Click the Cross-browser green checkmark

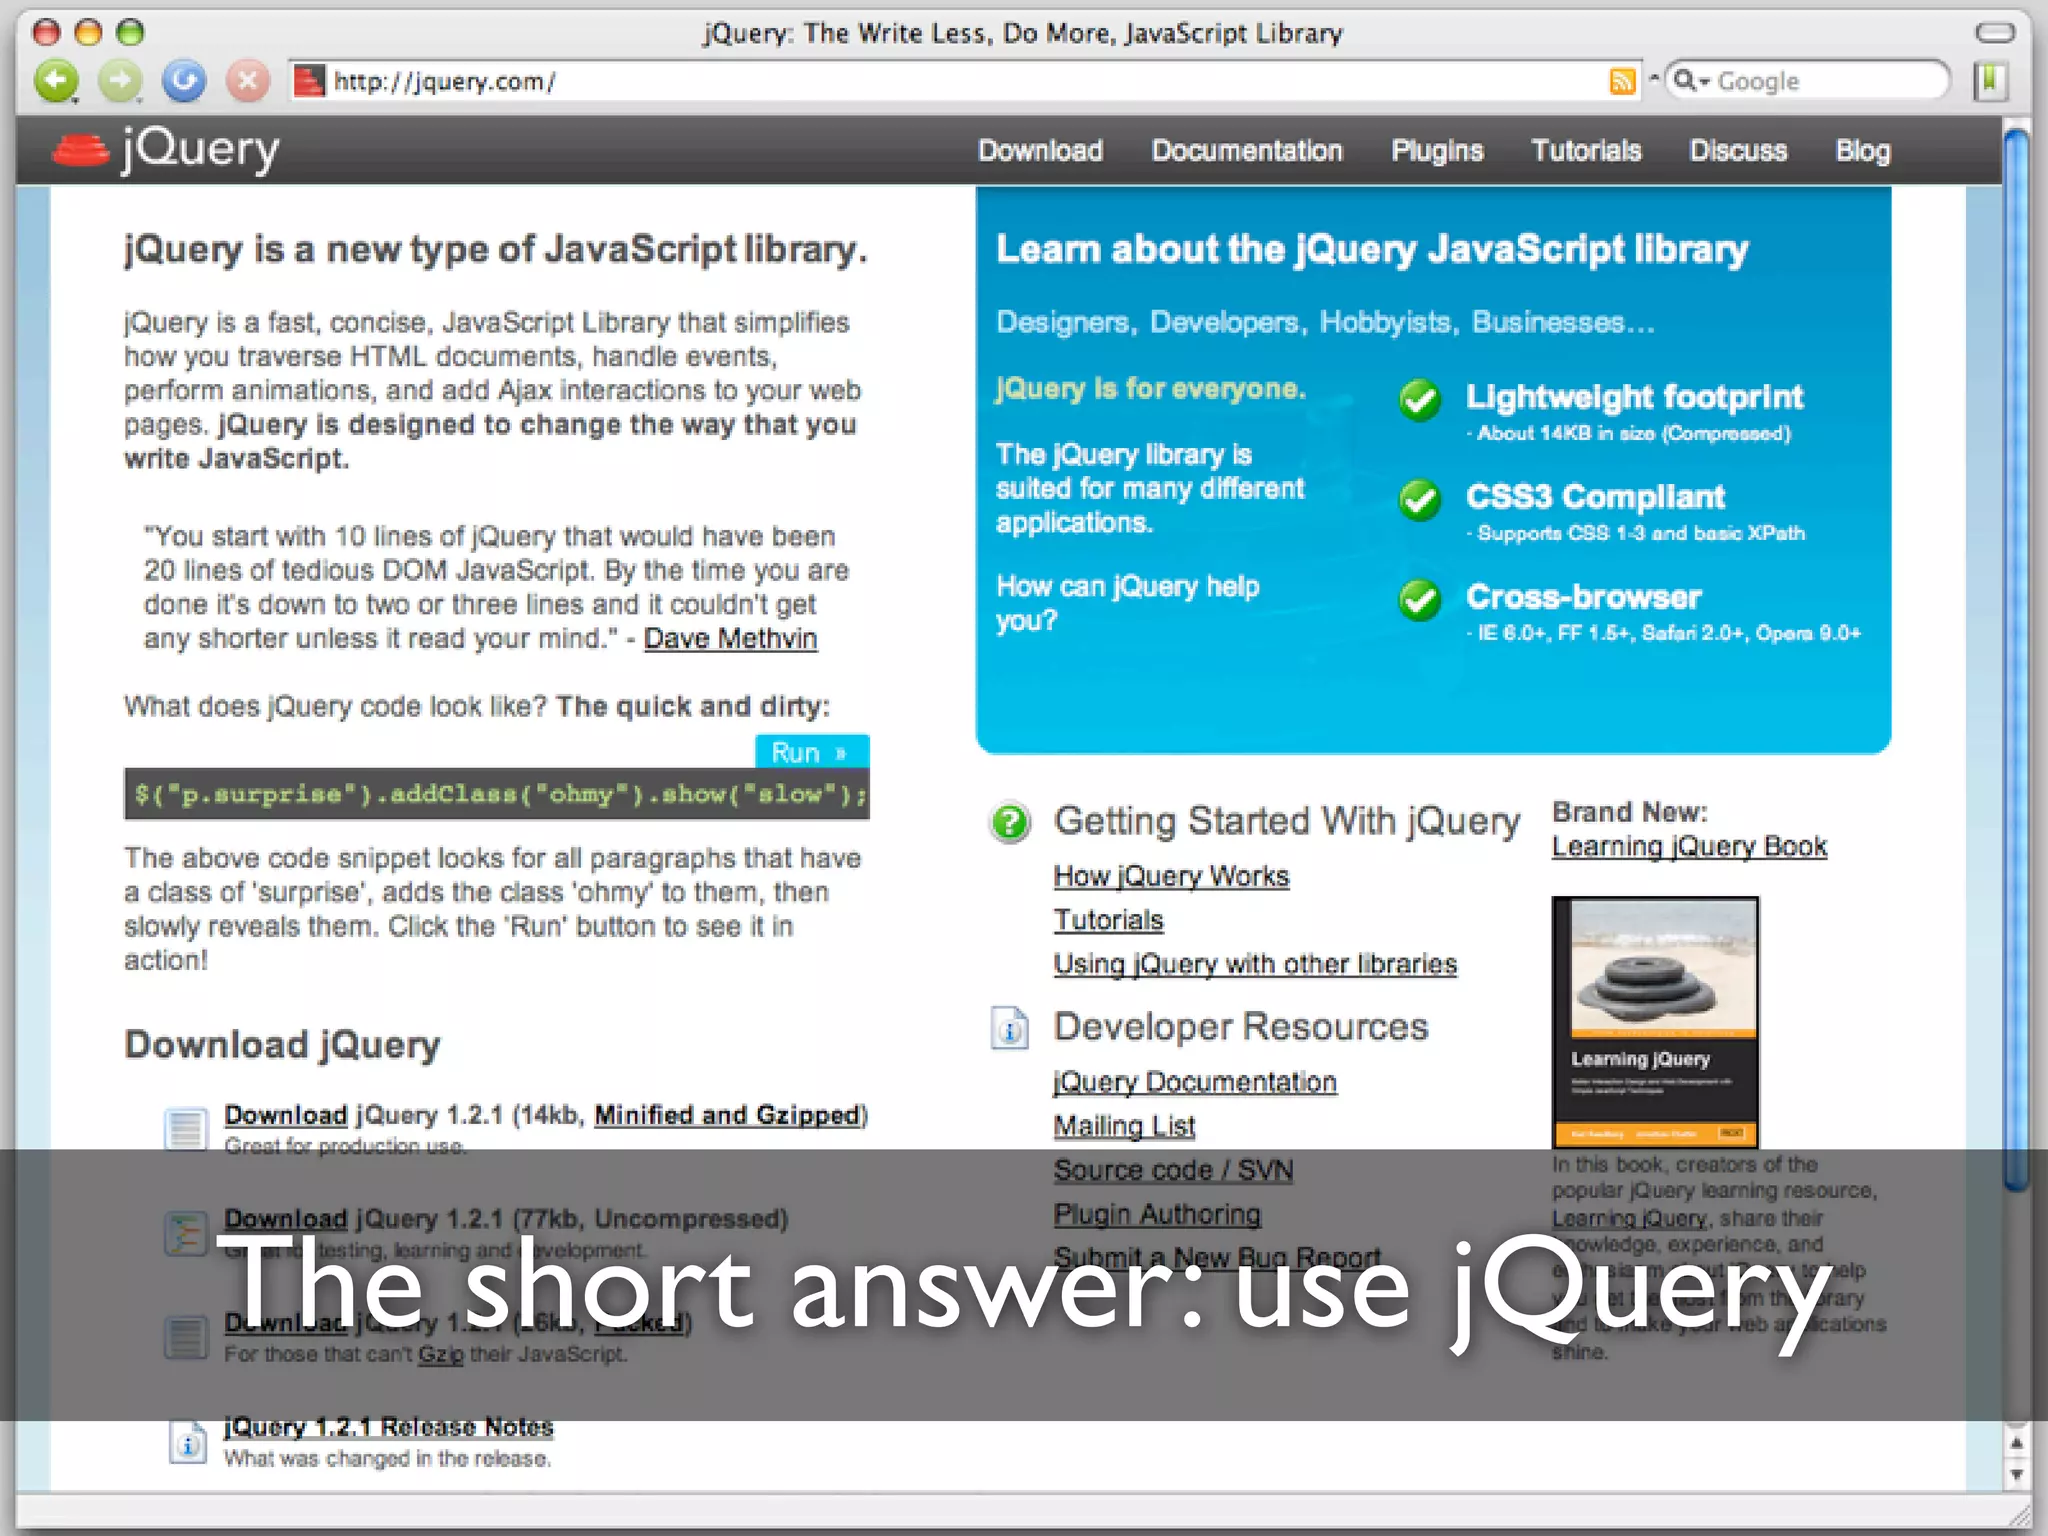(x=1419, y=599)
